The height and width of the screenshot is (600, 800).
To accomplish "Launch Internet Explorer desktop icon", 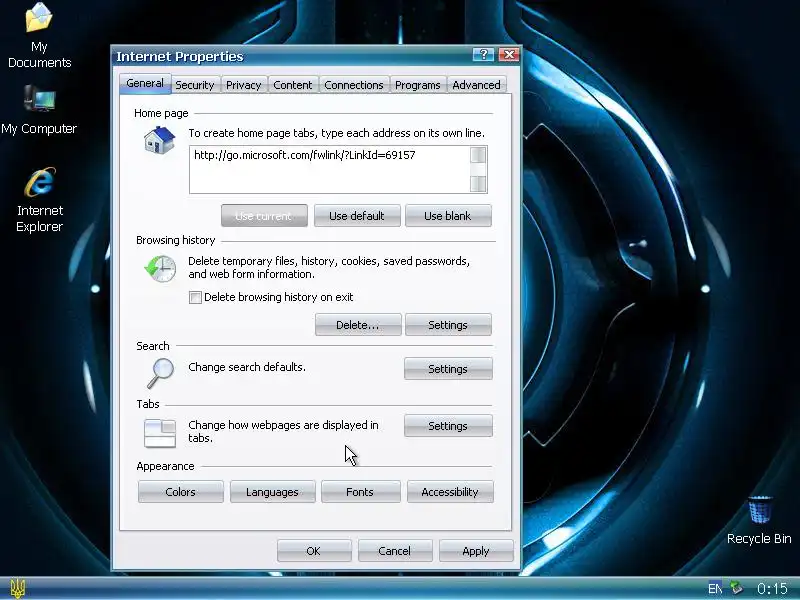I will tap(39, 200).
